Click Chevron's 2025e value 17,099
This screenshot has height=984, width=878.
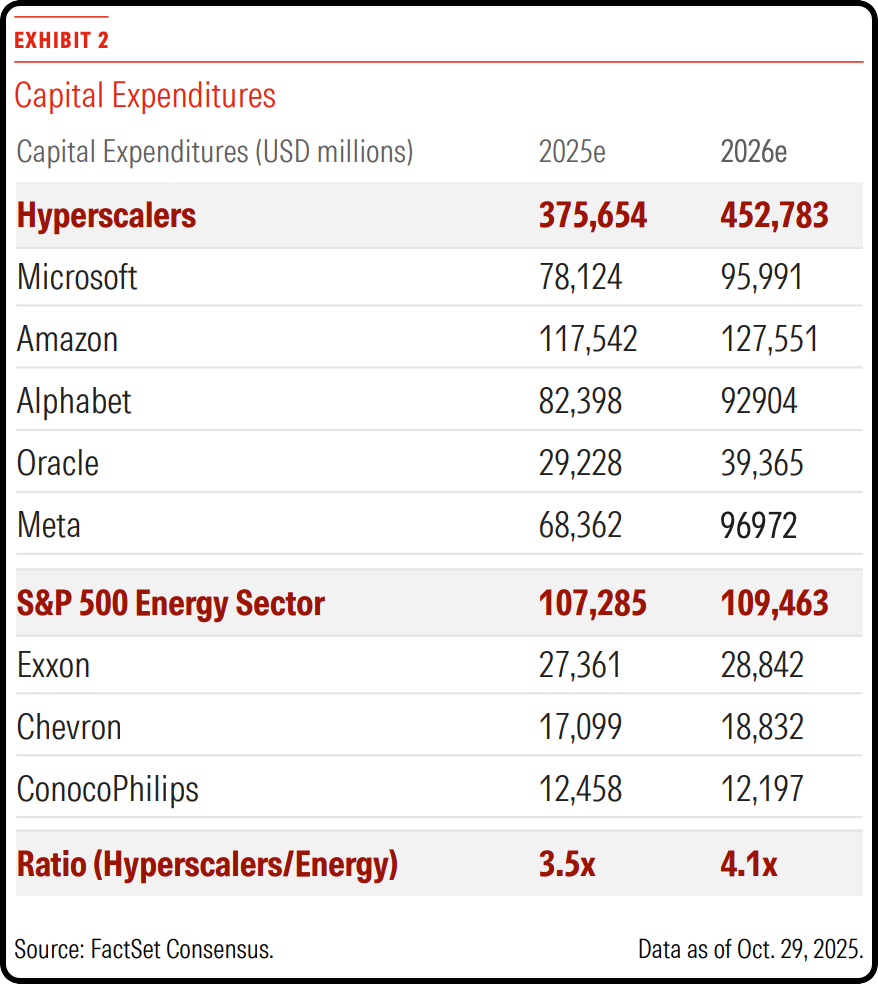580,727
